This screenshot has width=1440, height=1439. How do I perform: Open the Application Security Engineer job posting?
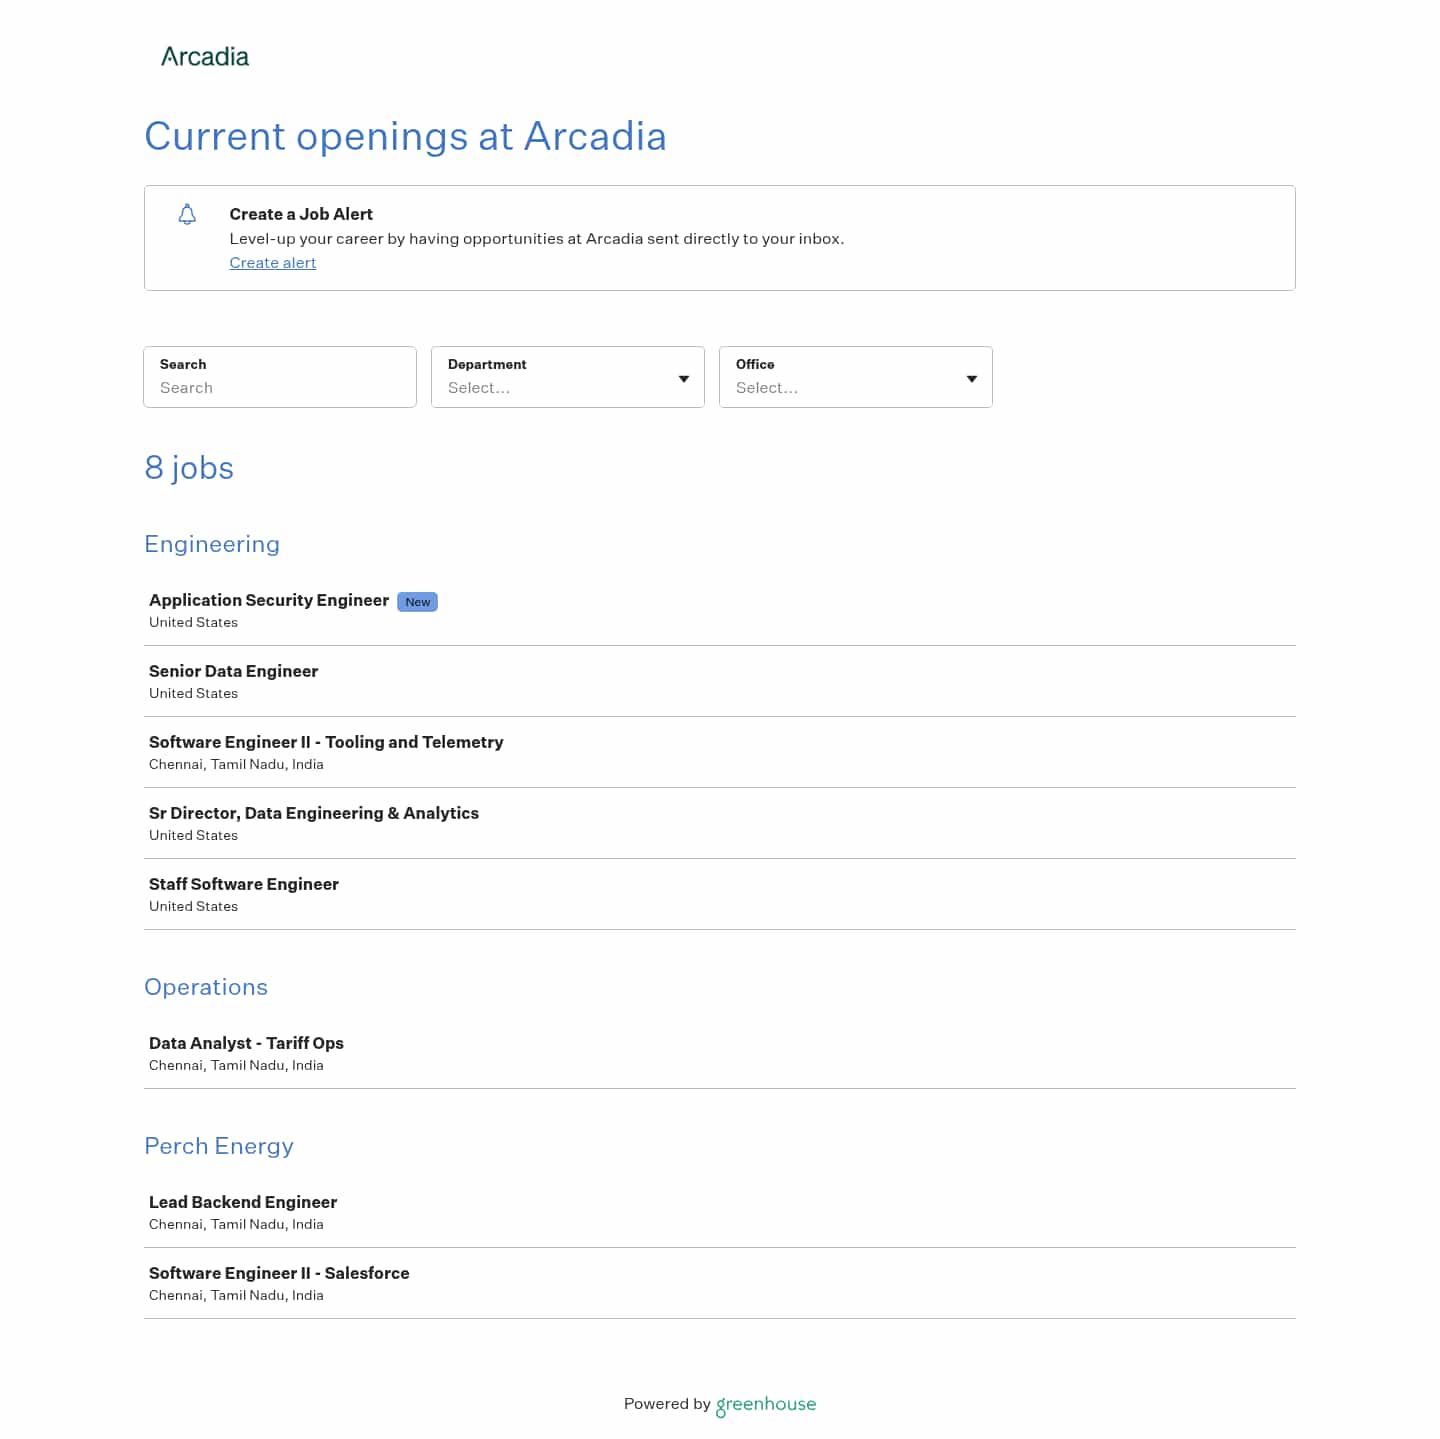(268, 600)
